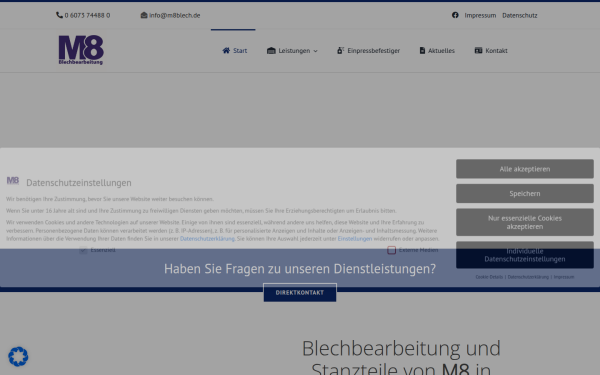Click the home icon next to Start
The width and height of the screenshot is (600, 375).
click(x=226, y=51)
